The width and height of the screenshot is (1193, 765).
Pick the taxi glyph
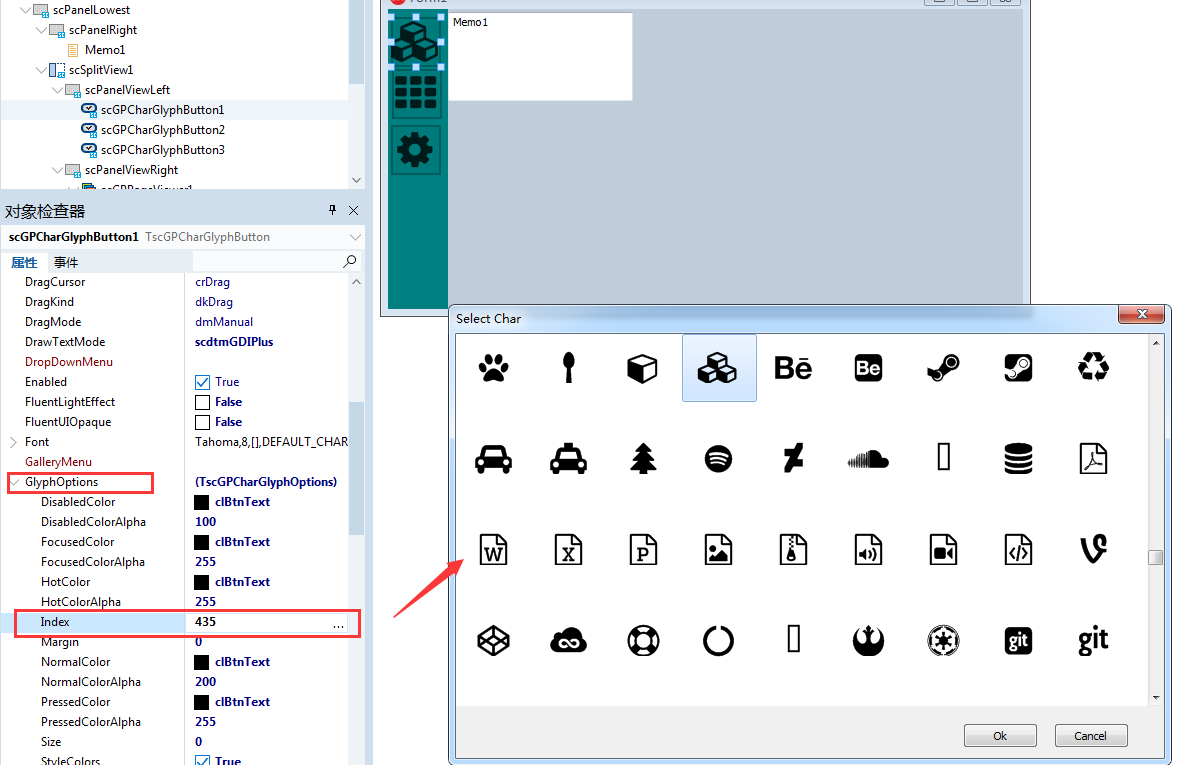568,458
